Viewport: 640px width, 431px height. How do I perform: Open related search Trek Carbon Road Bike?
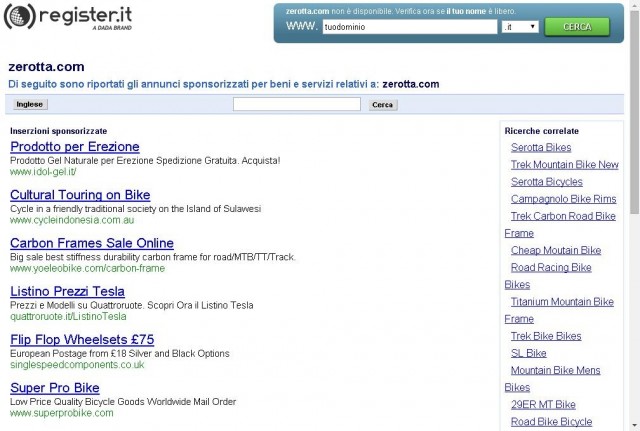tap(563, 216)
